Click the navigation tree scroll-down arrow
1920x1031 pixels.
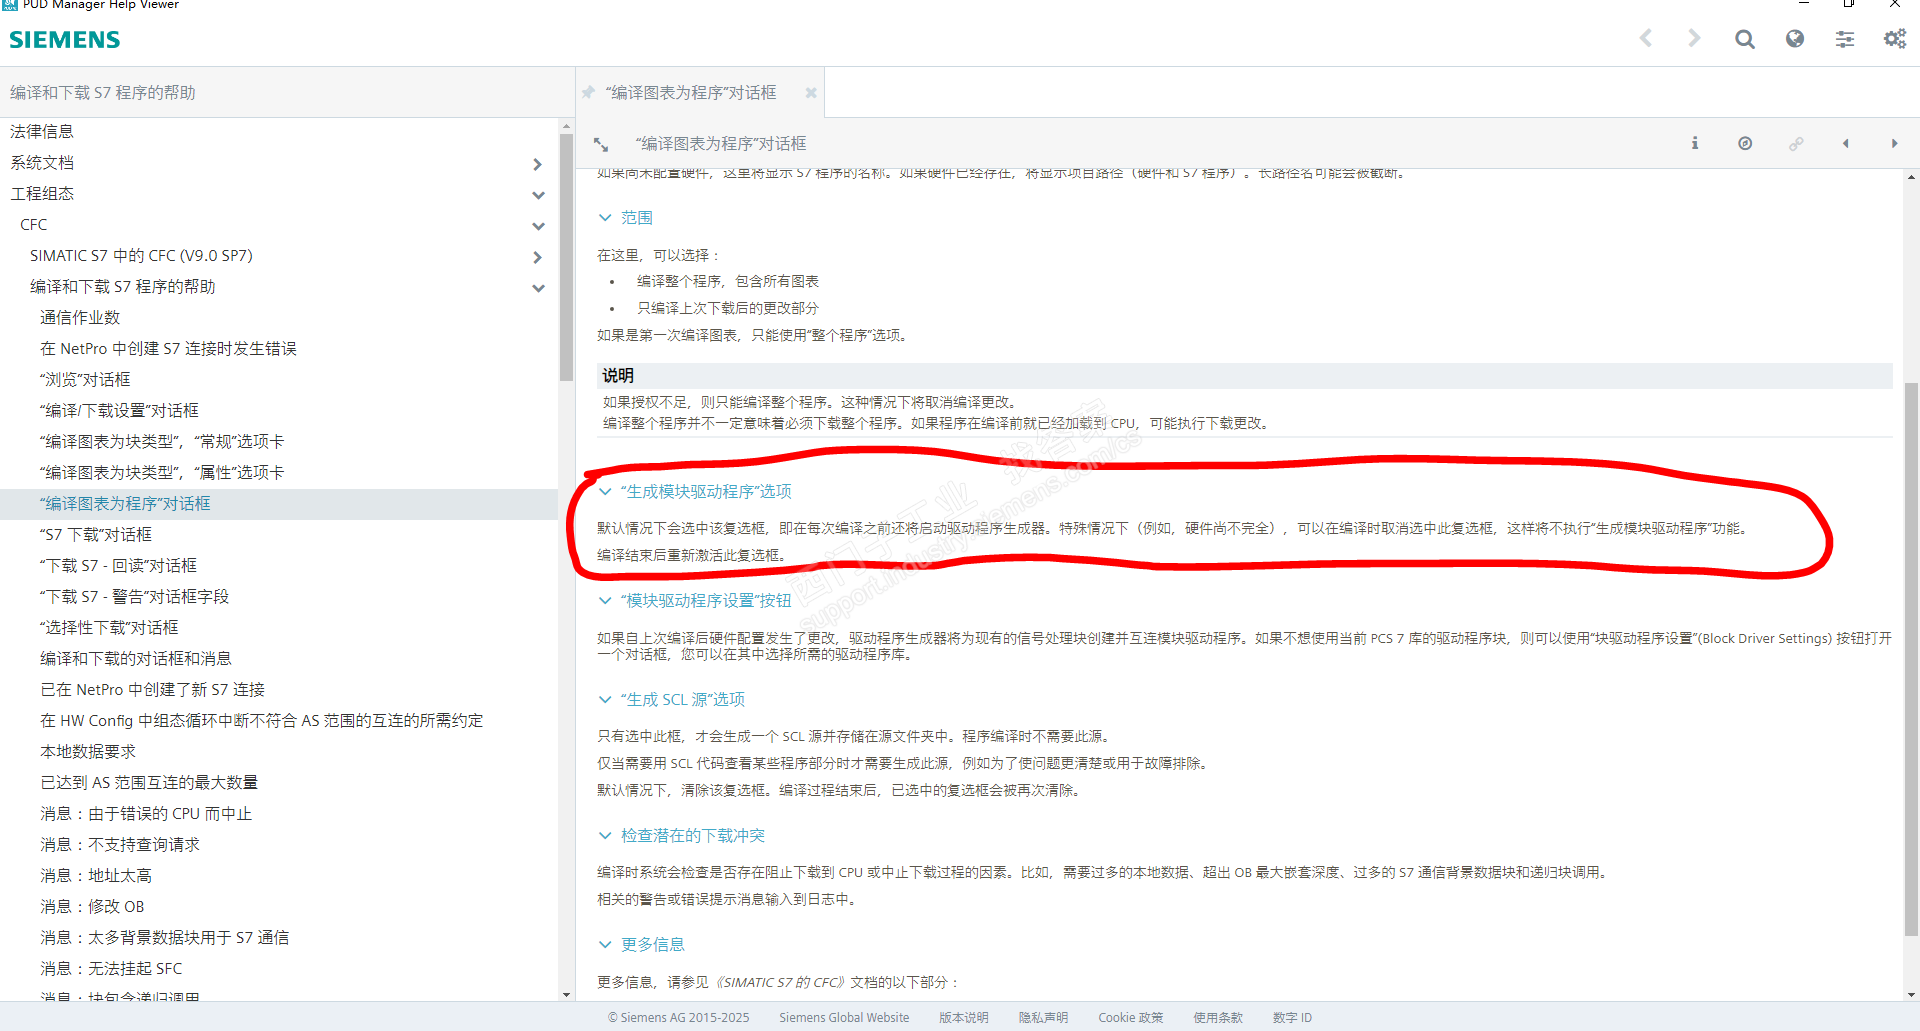point(566,994)
